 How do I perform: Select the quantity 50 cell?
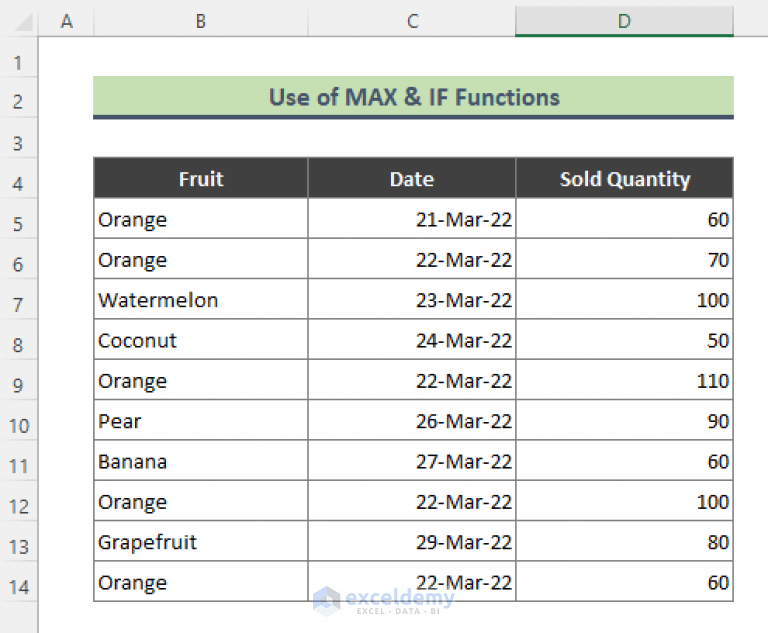[624, 340]
